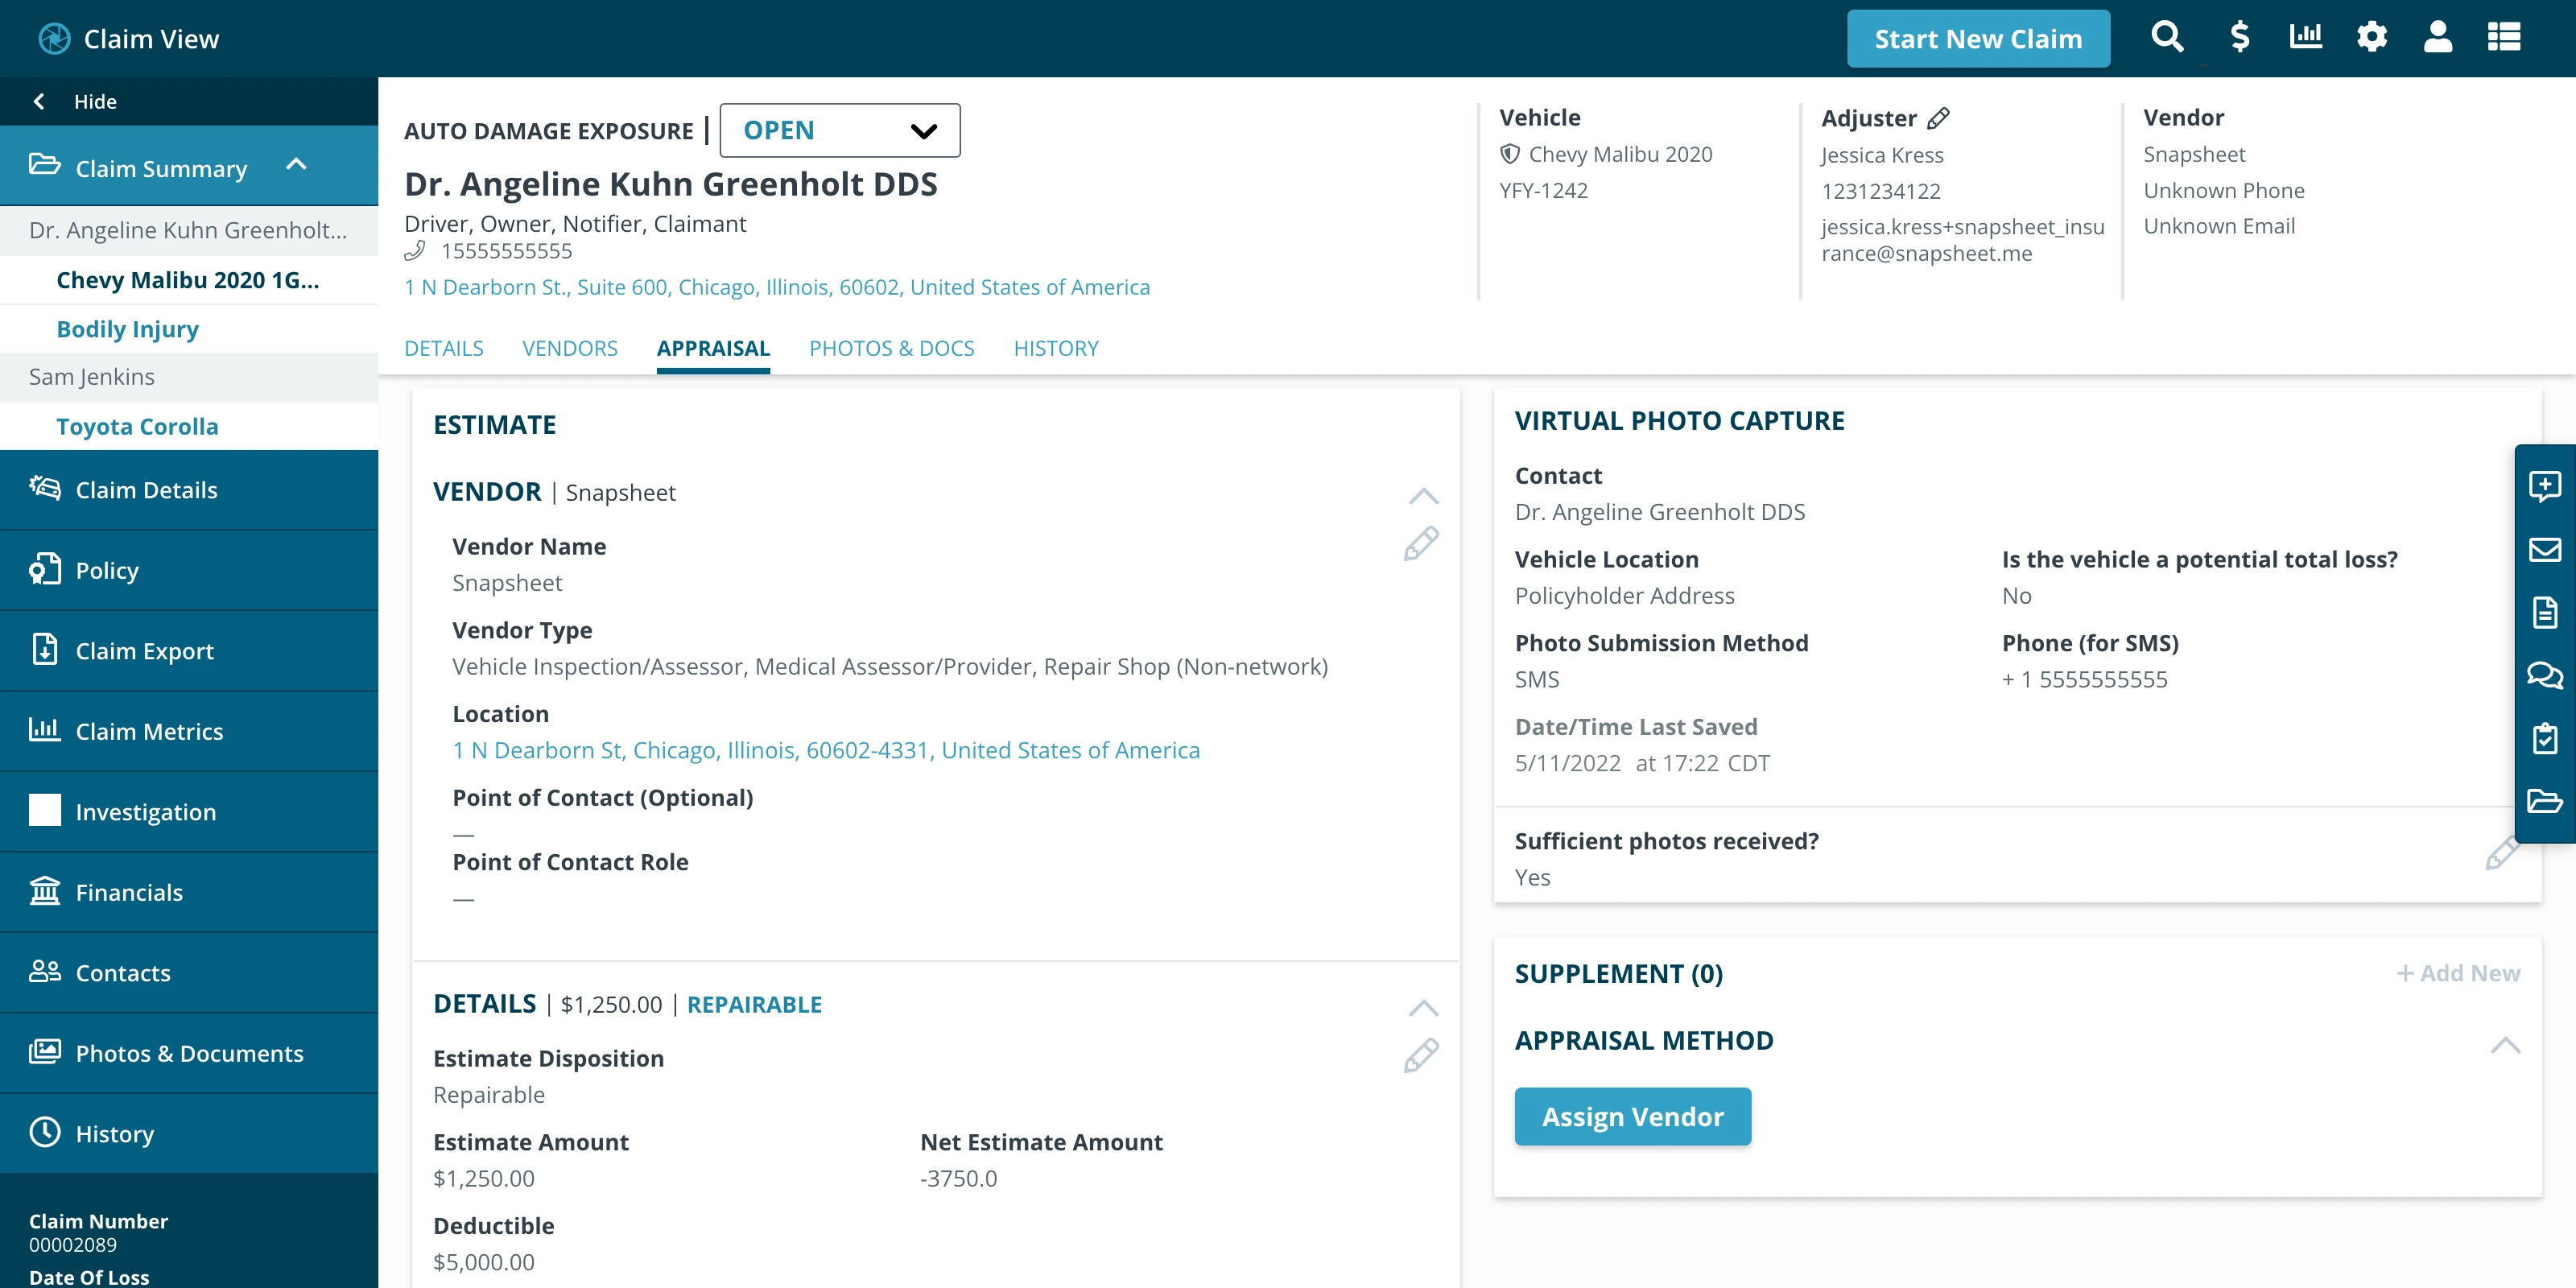Edit Vendor section with pencil icon
Image resolution: width=2576 pixels, height=1288 pixels.
pos(1420,544)
